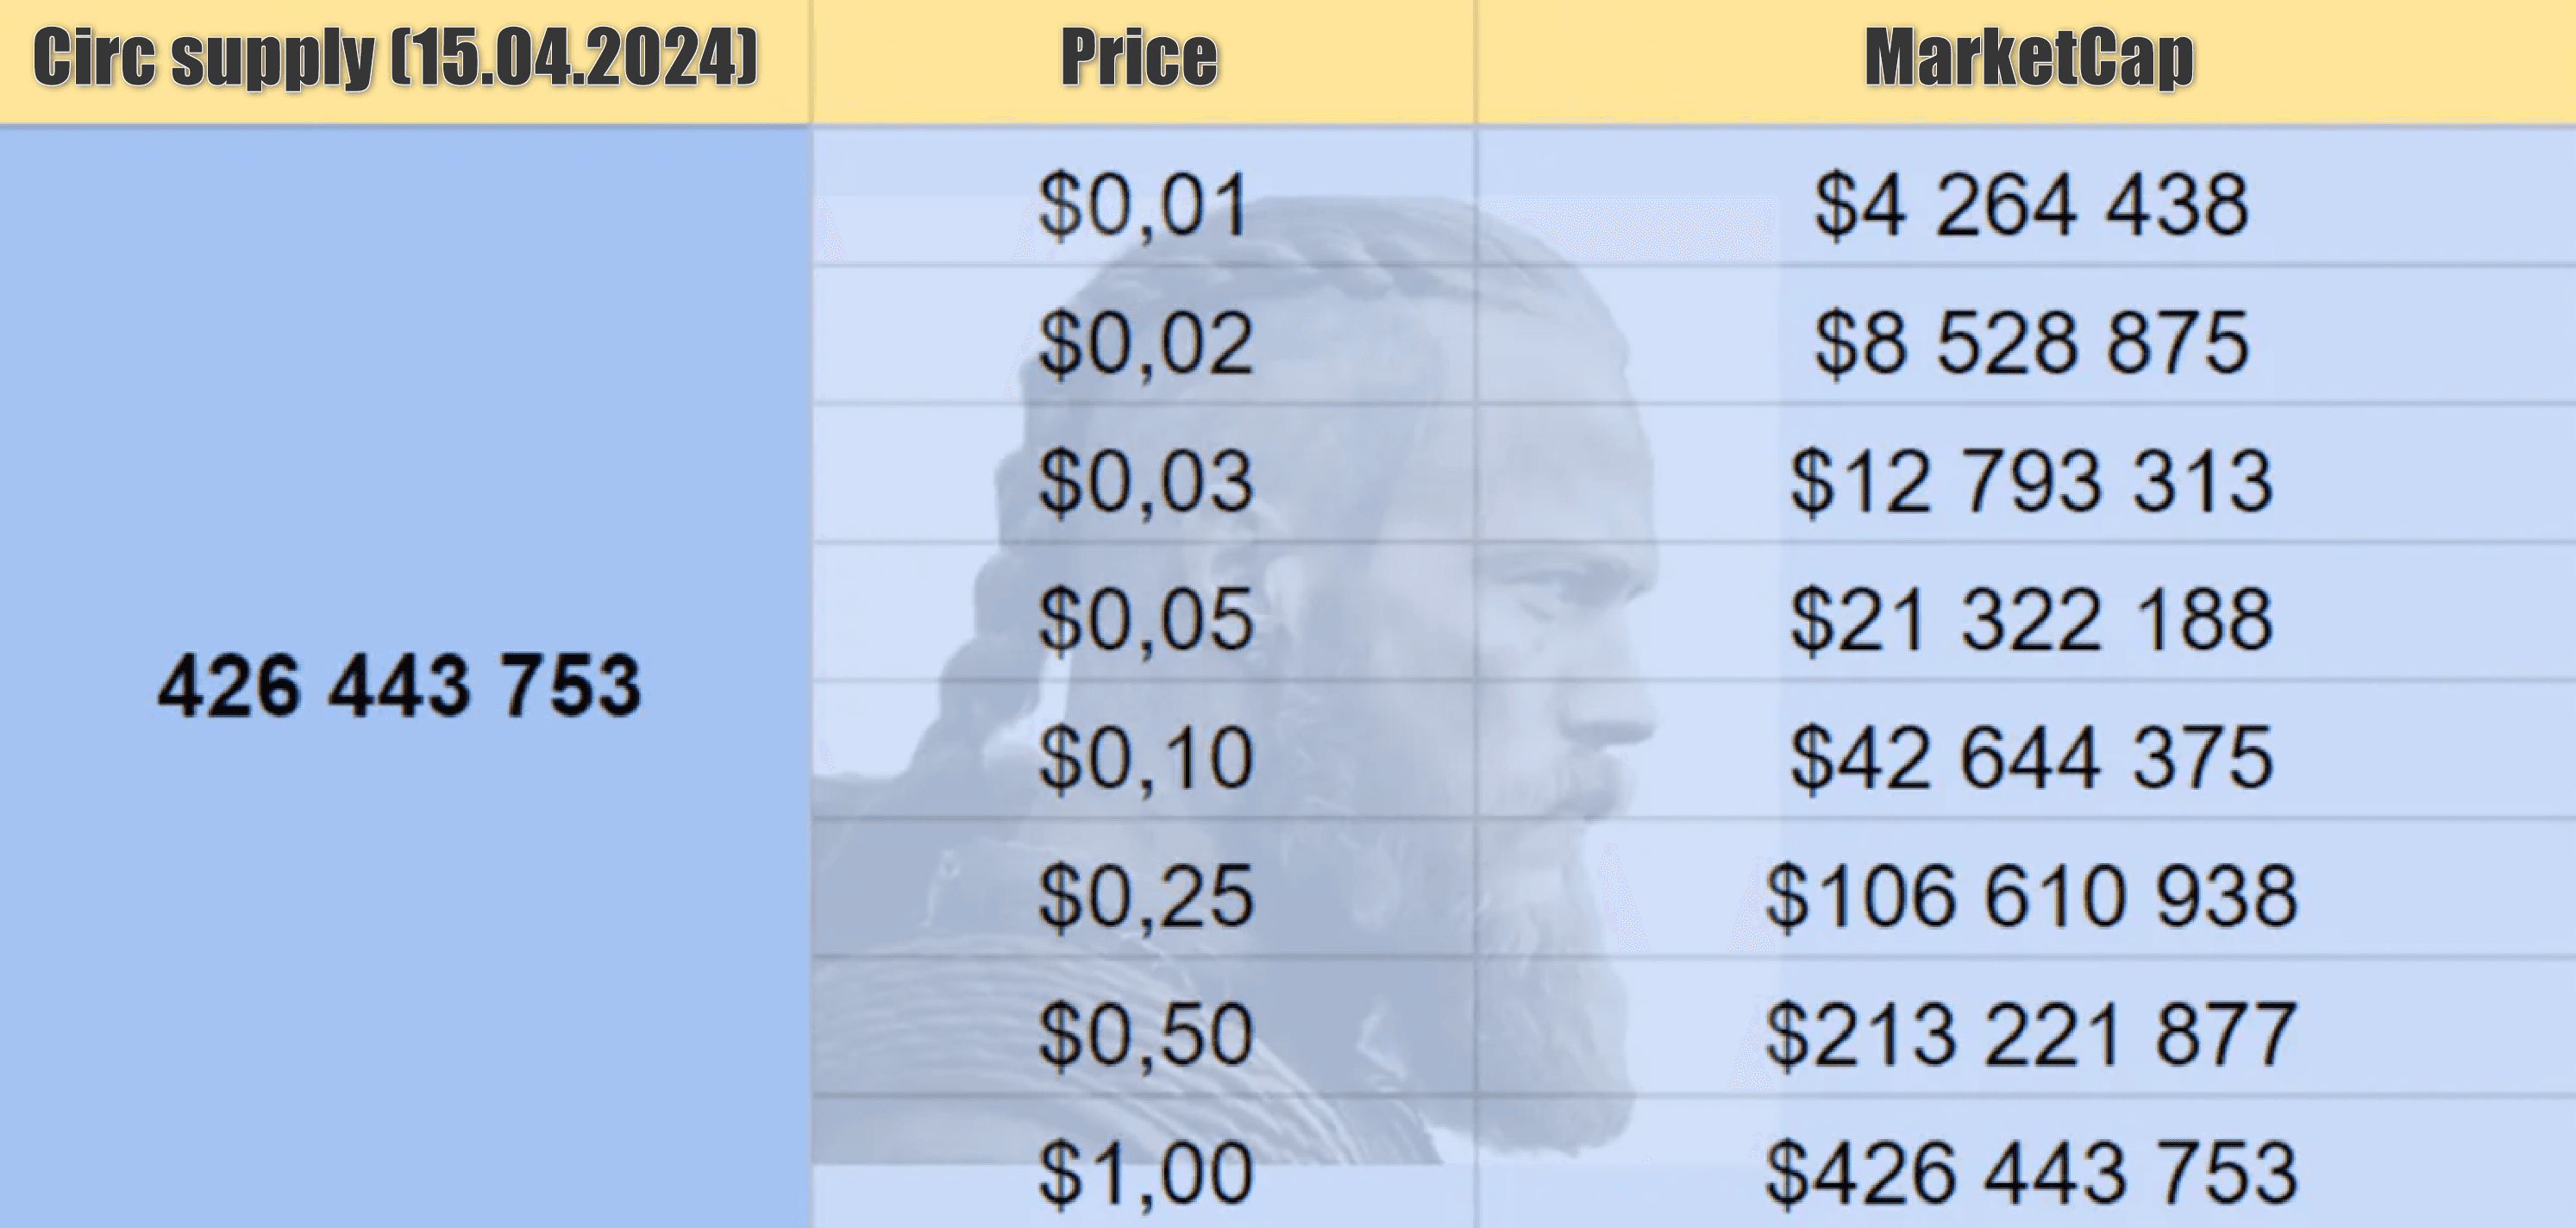2576x1228 pixels.
Task: Click the $8 528 875 market cap cell
Action: (2026, 335)
